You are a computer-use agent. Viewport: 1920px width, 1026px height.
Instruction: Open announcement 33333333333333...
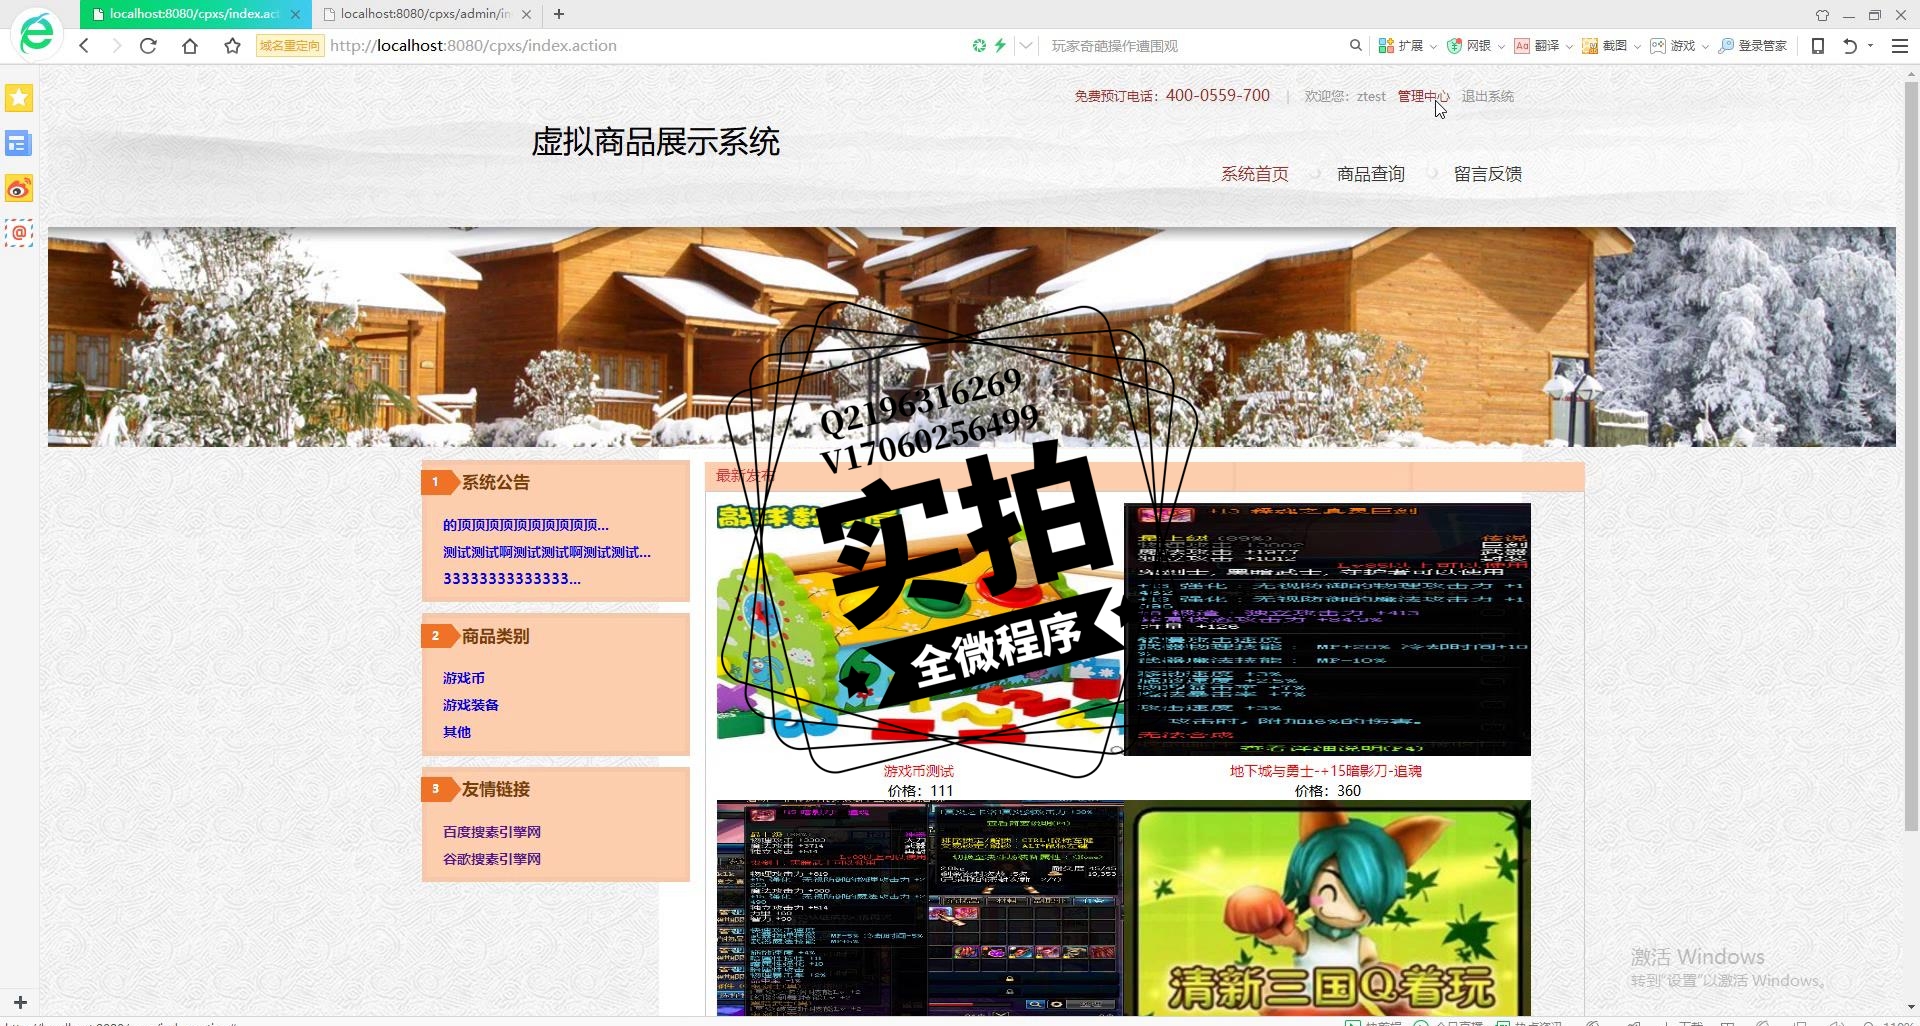[x=511, y=579]
